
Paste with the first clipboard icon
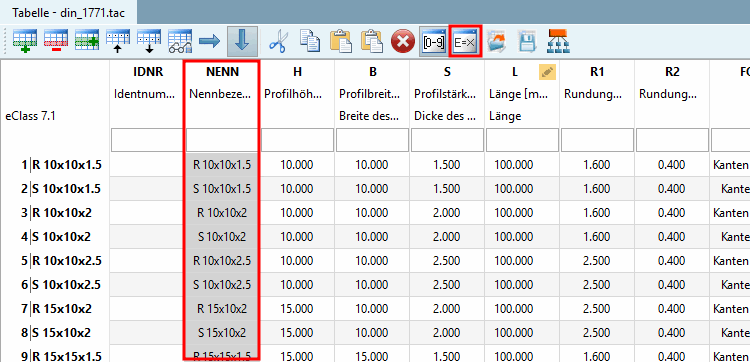click(341, 42)
